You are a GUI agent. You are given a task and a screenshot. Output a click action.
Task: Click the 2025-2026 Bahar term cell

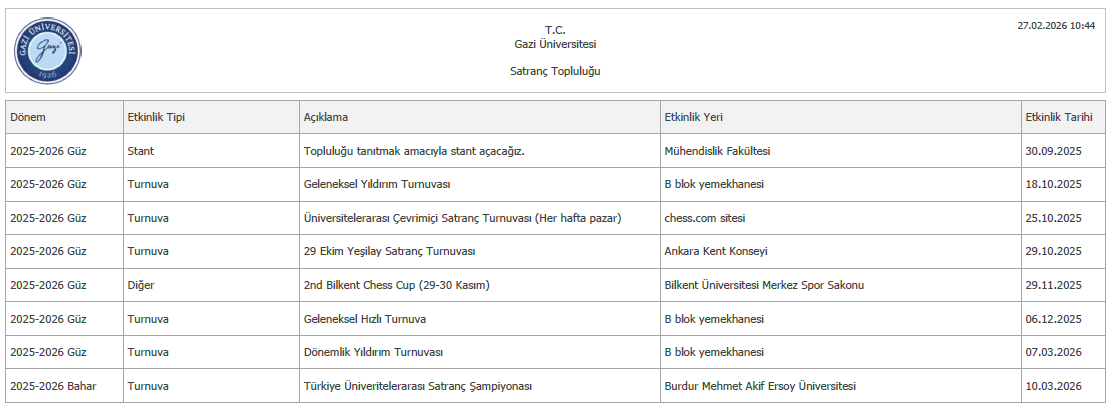point(53,386)
